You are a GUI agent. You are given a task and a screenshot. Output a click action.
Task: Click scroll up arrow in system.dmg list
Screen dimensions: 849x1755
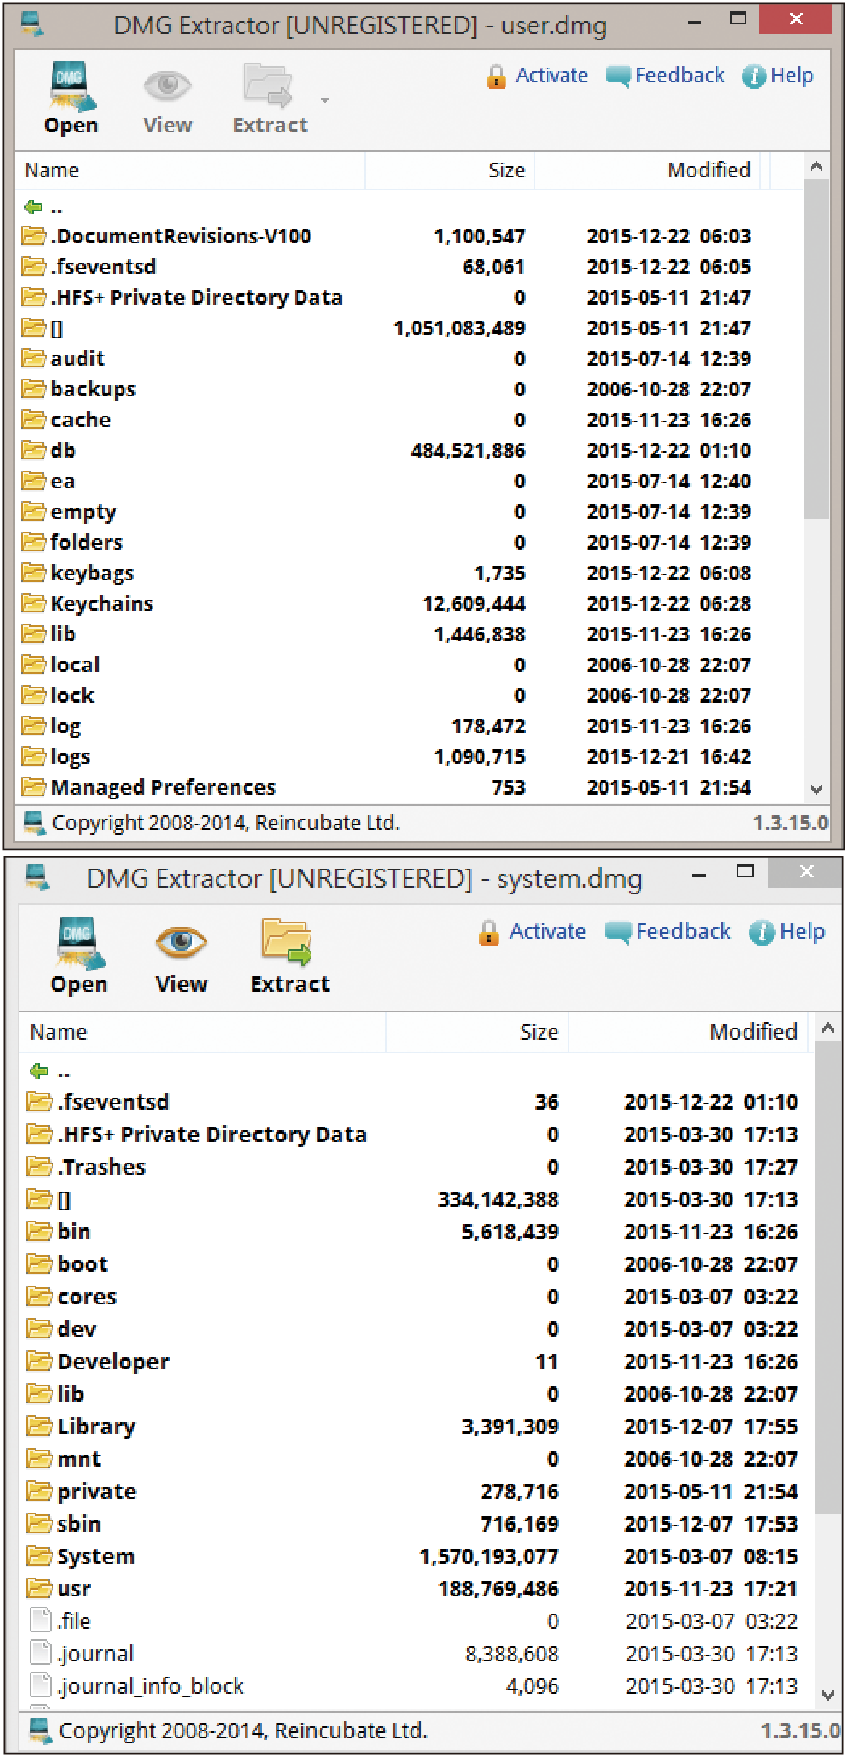pos(827,1027)
